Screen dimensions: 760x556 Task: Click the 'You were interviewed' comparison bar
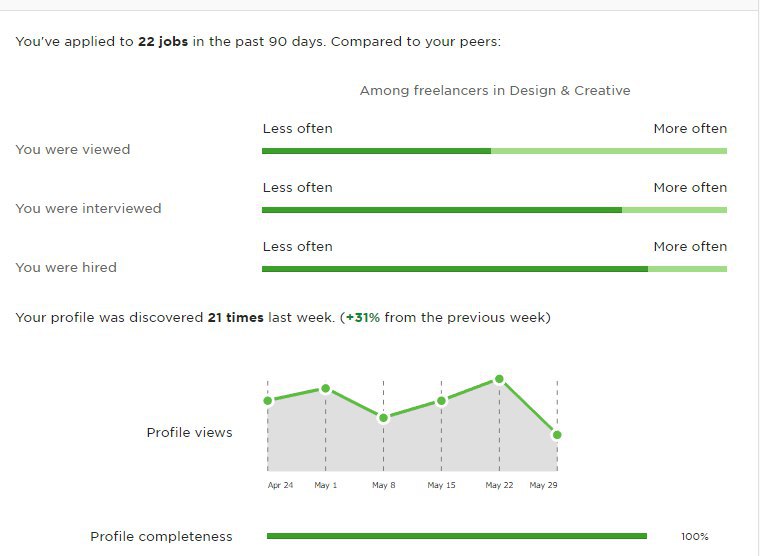[494, 210]
